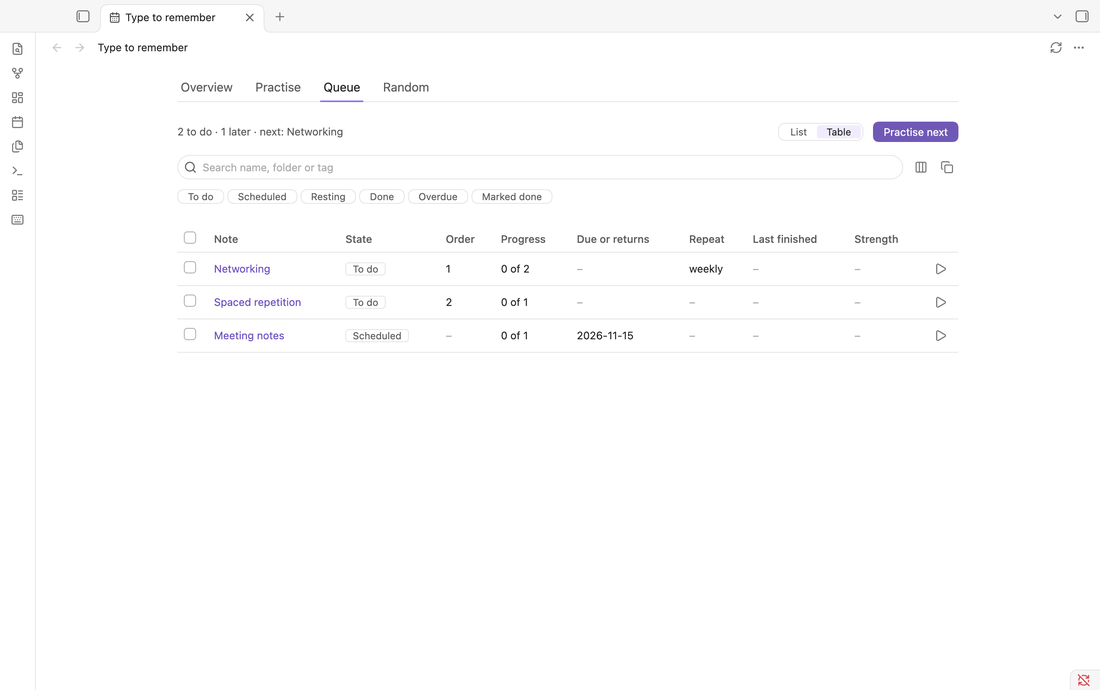This screenshot has height=690, width=1100.
Task: Navigate forward with the right arrow
Action: (80, 48)
